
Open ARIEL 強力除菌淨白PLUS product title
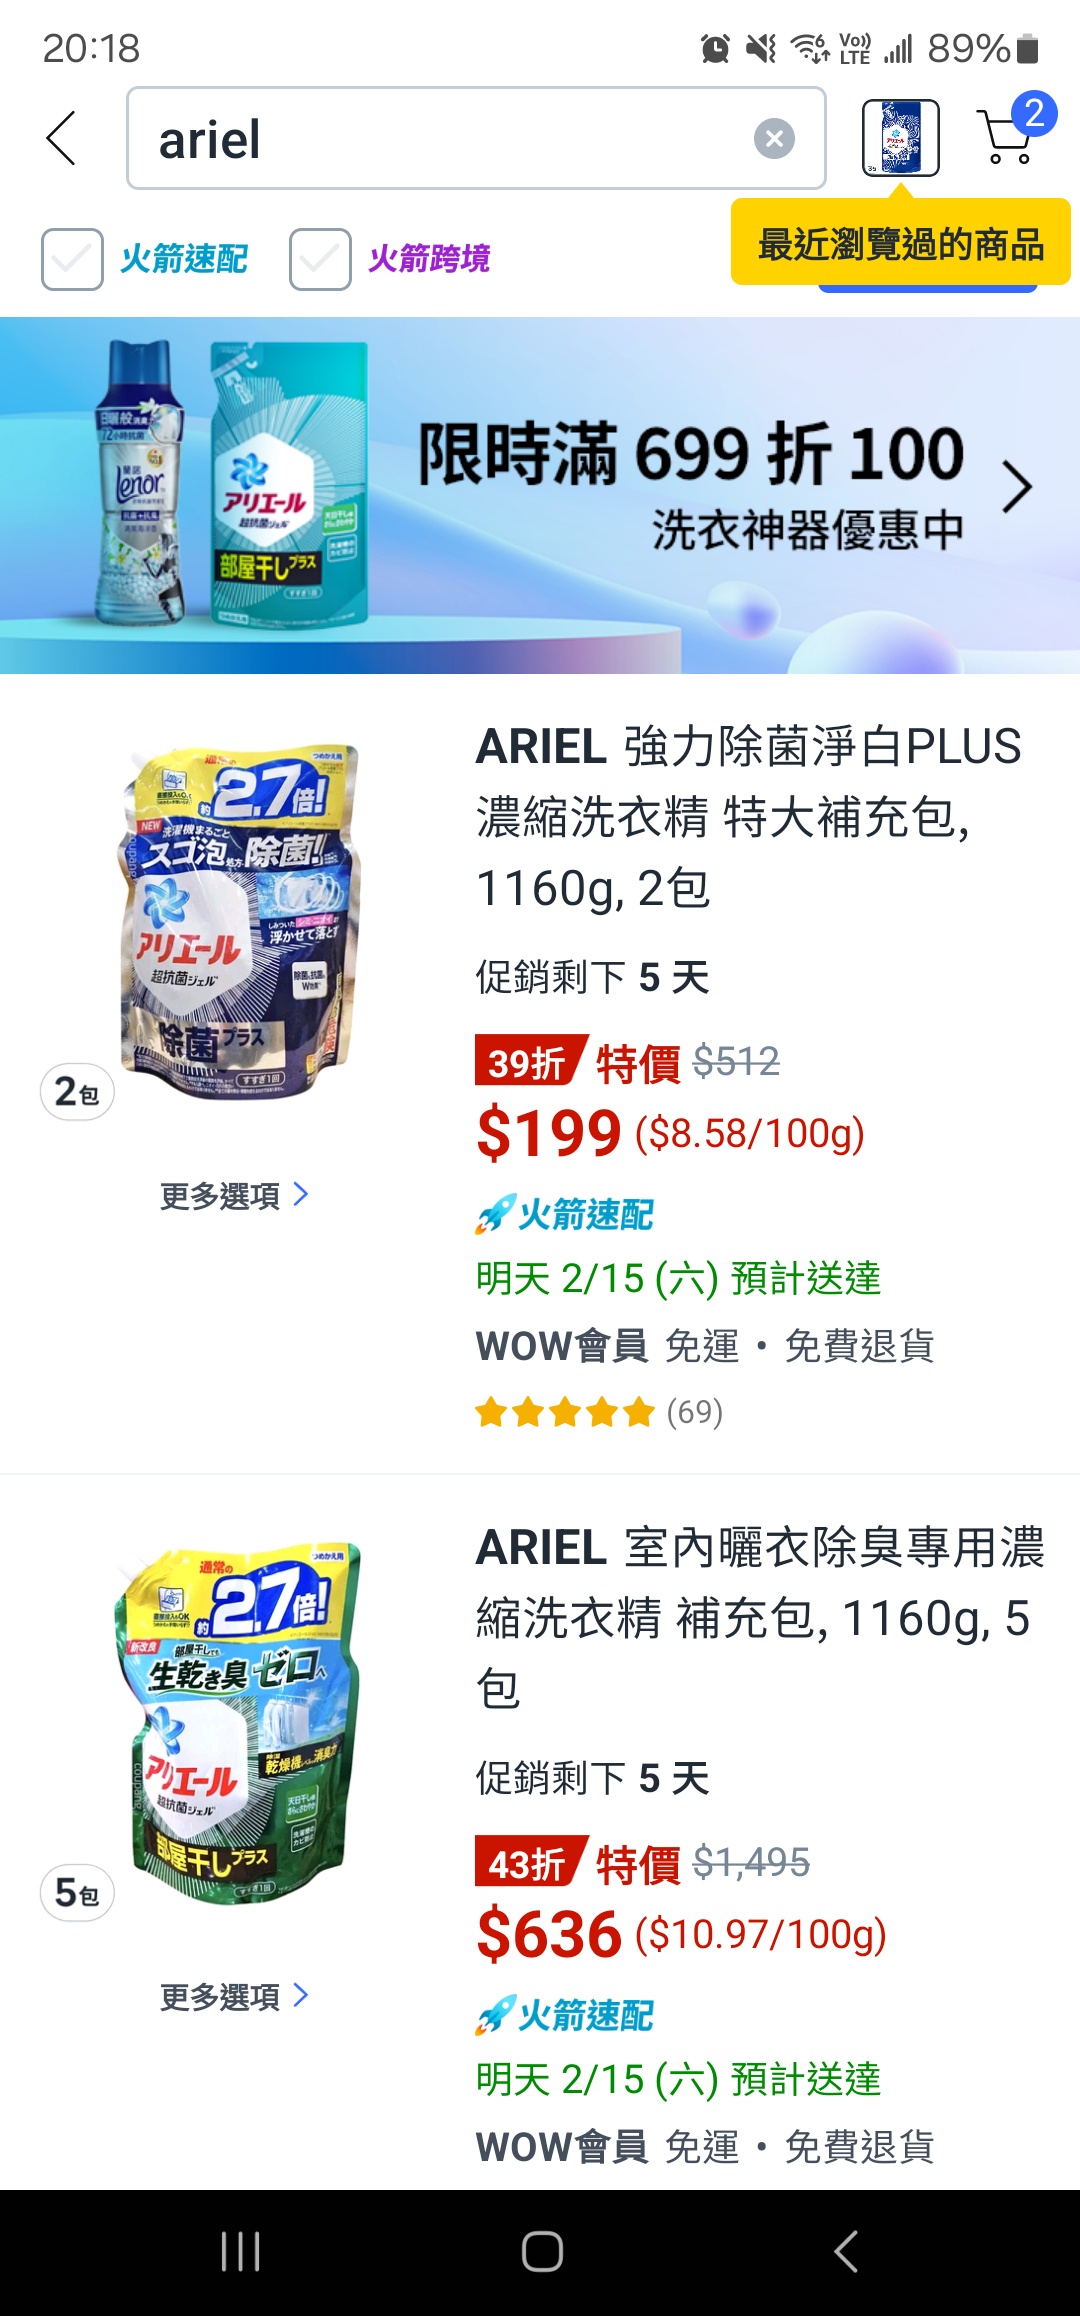click(x=748, y=817)
